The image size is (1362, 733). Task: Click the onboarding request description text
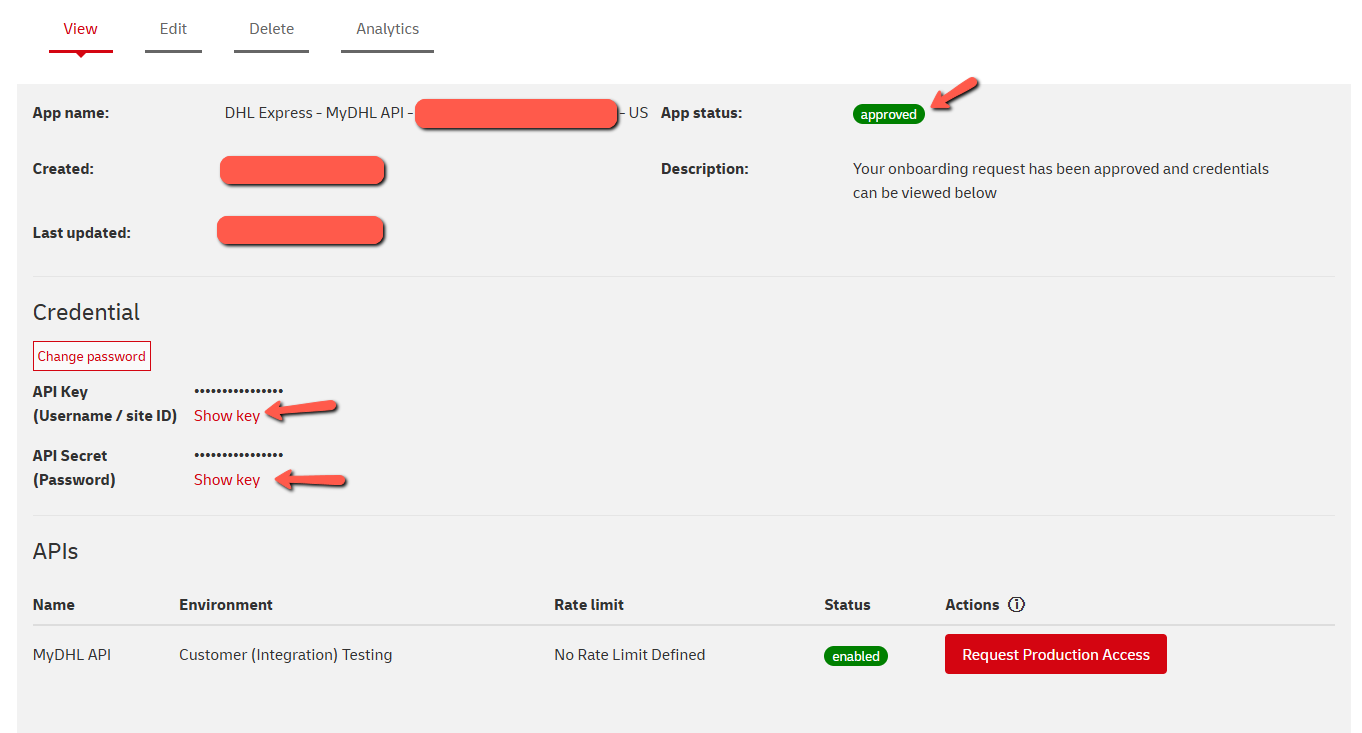[x=1061, y=181]
